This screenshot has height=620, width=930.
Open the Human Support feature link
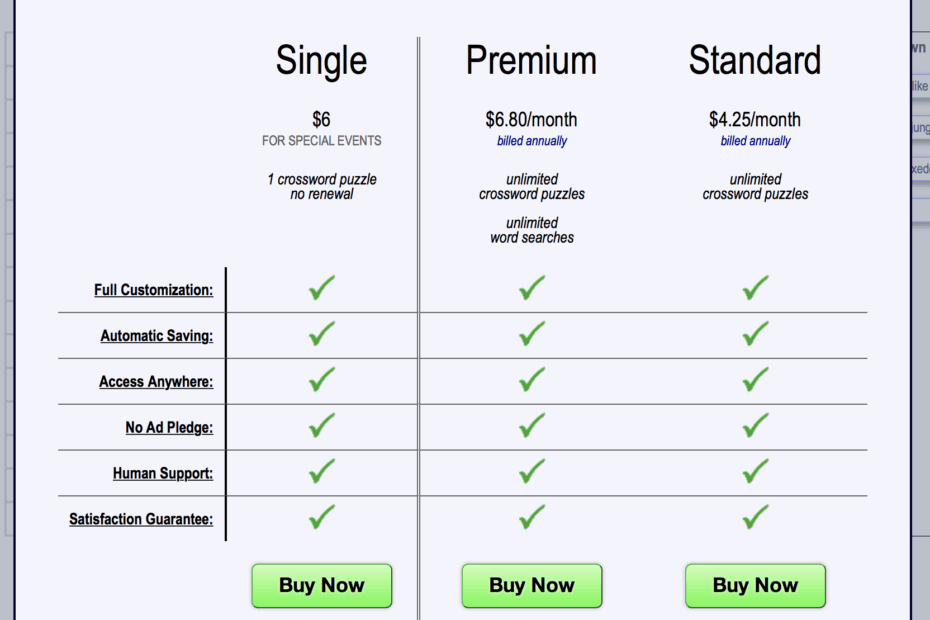(162, 473)
